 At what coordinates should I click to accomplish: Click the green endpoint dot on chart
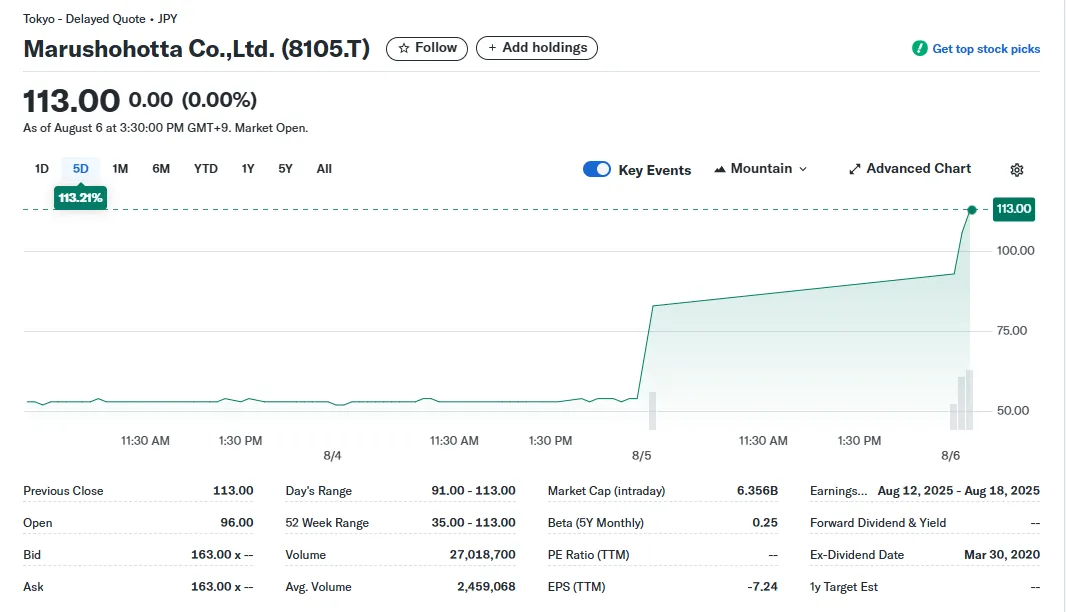[972, 210]
